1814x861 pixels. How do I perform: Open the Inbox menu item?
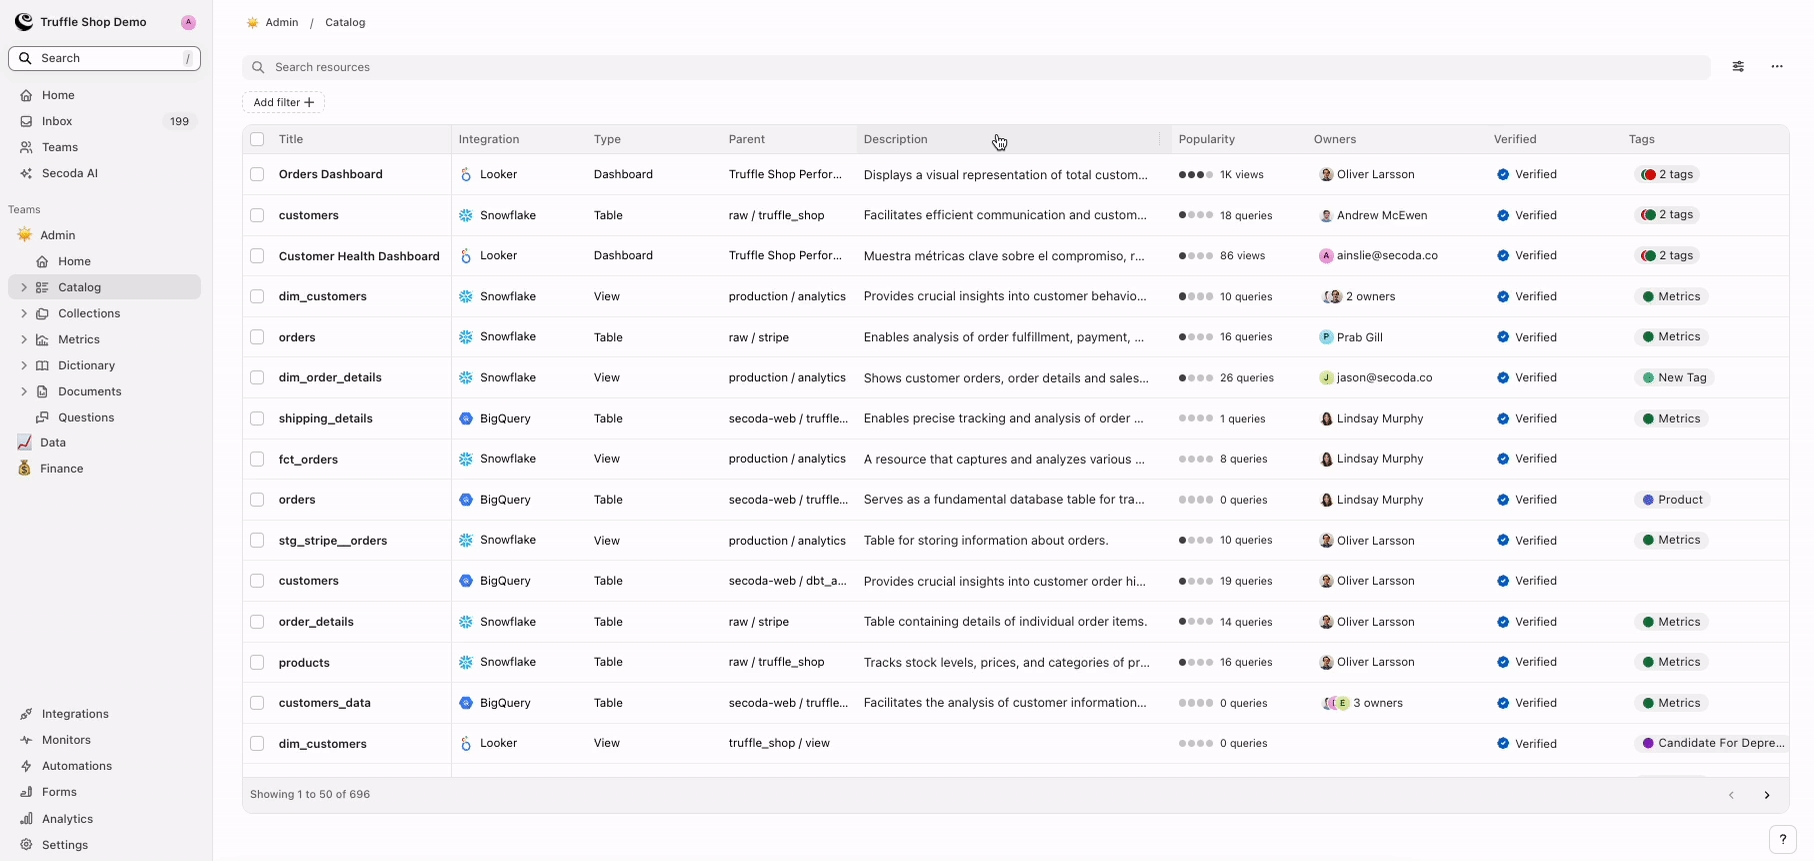tap(57, 121)
